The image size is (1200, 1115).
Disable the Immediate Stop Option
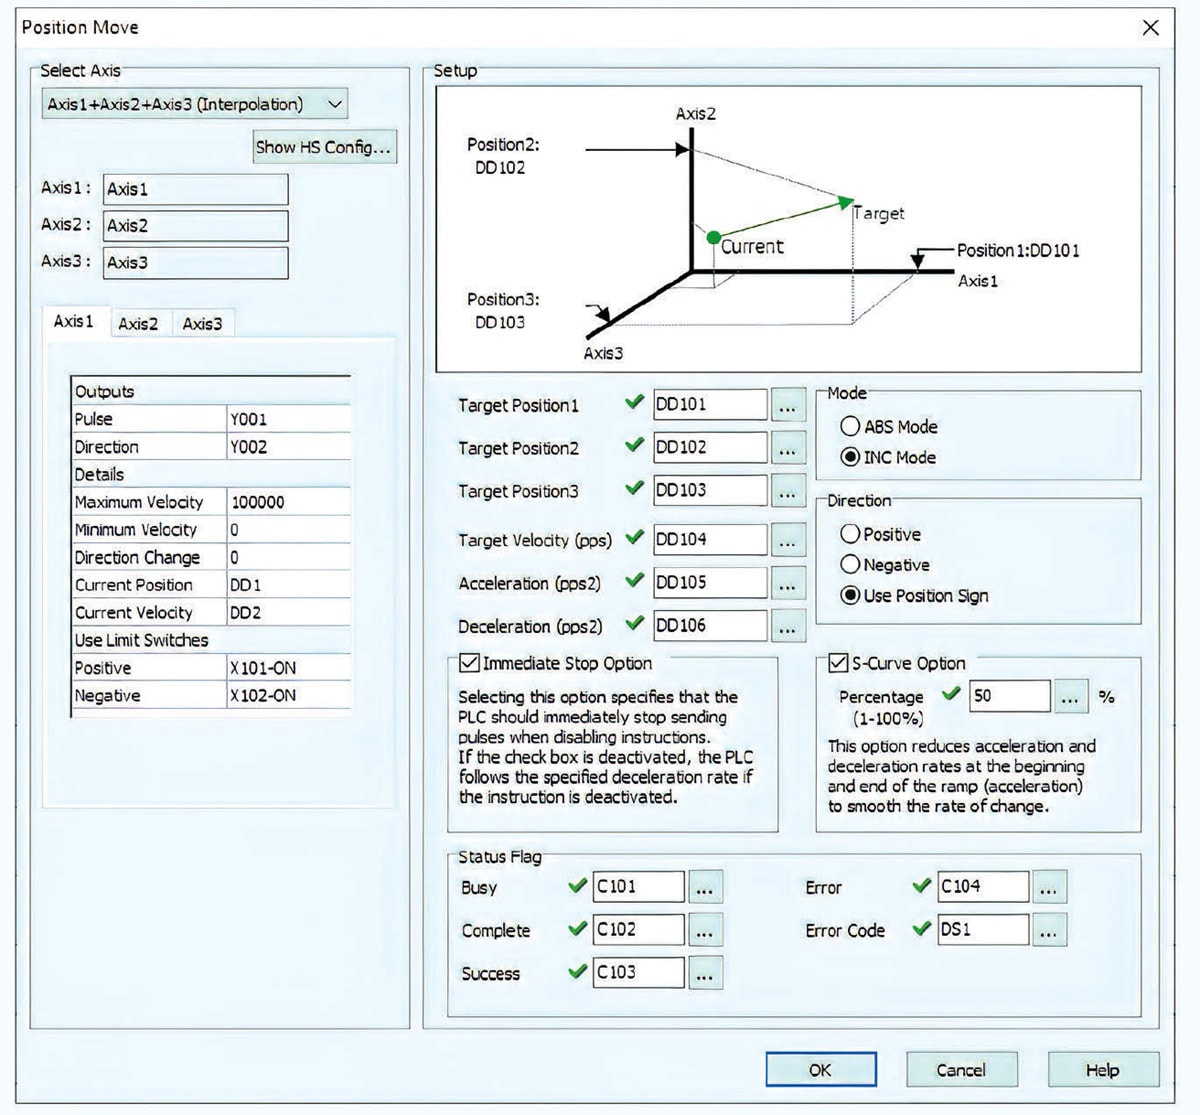pos(468,663)
